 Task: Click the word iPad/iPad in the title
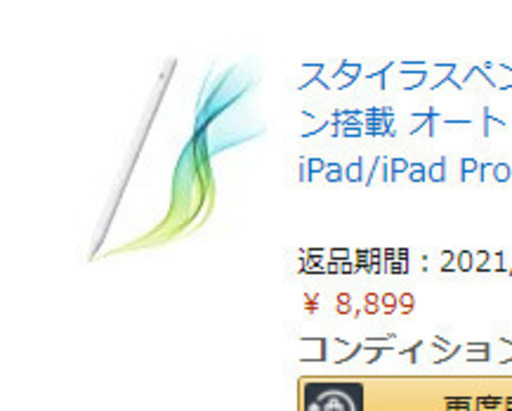372,170
